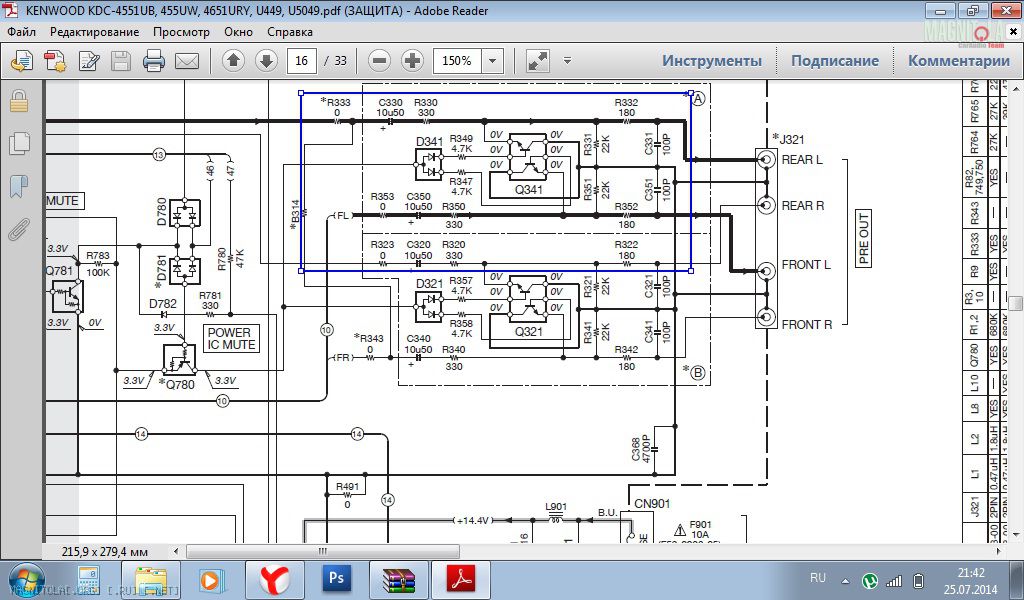The height and width of the screenshot is (600, 1024).
Task: Click the security lock icon in sidebar
Action: pyautogui.click(x=19, y=101)
